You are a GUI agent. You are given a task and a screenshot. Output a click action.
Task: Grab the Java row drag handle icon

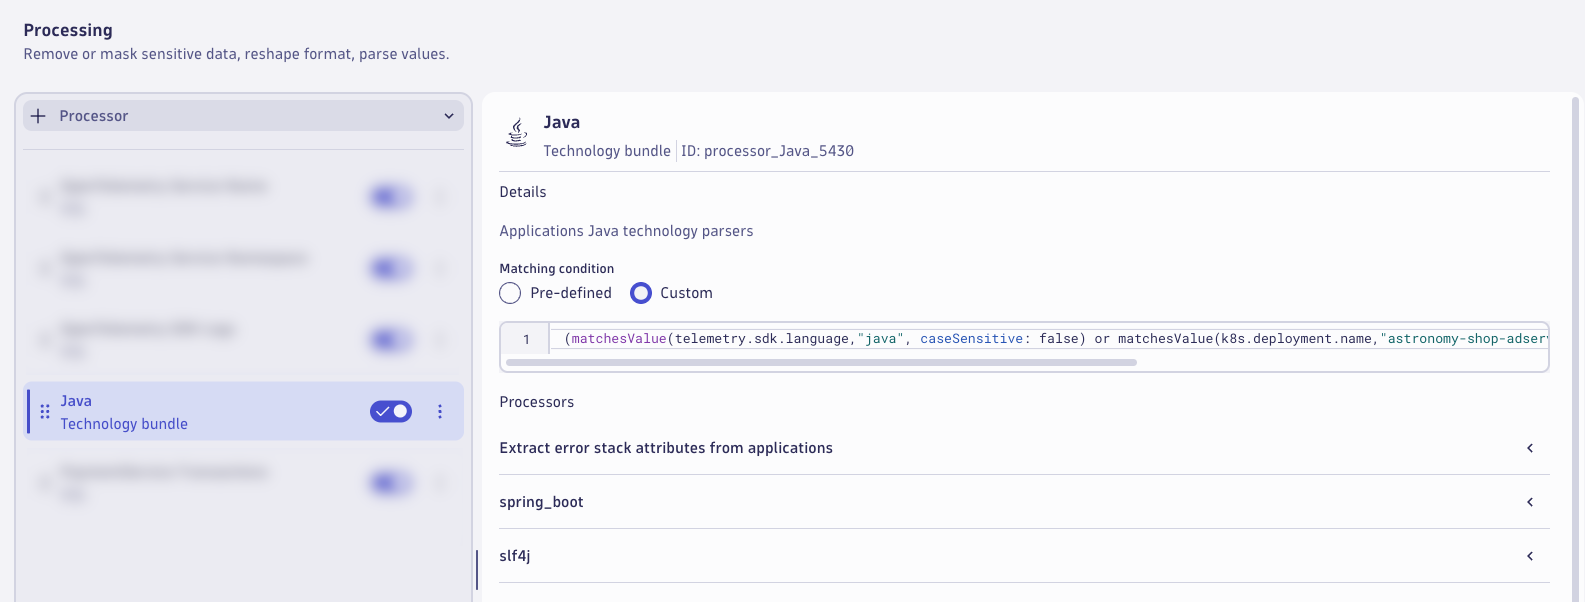coord(45,411)
